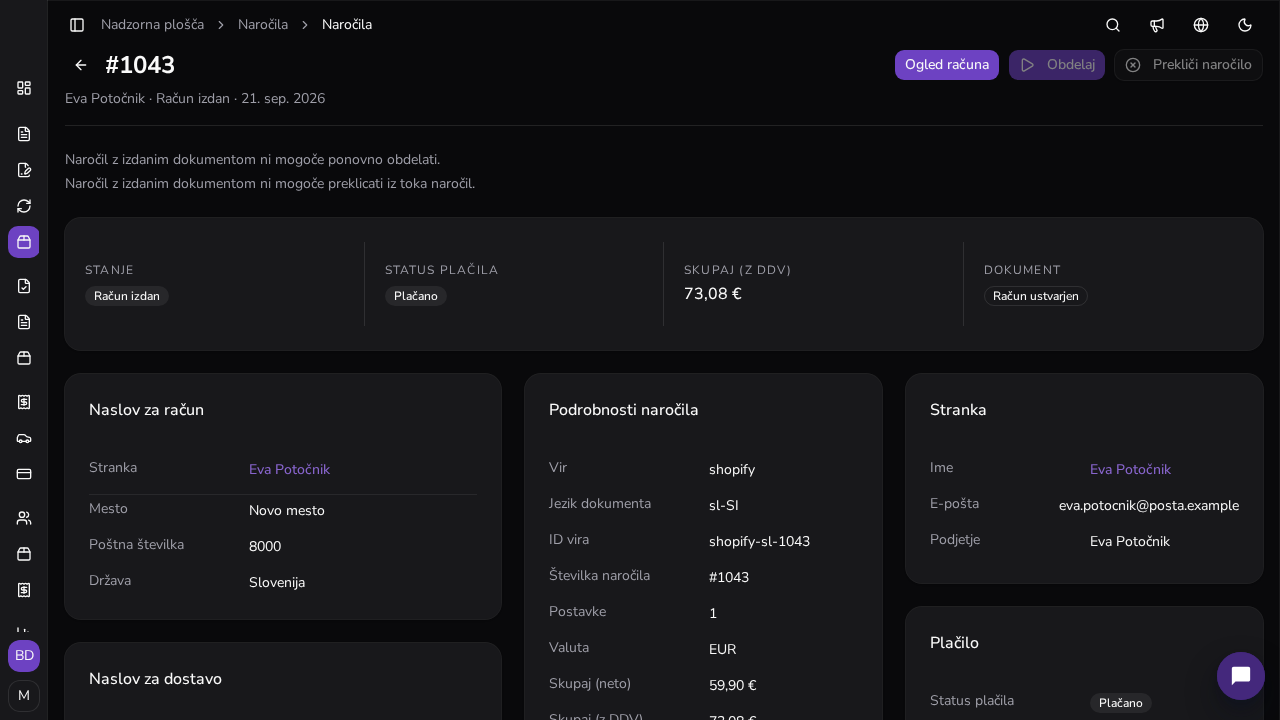
Task: Click the Račun izdan status badge
Action: [127, 296]
